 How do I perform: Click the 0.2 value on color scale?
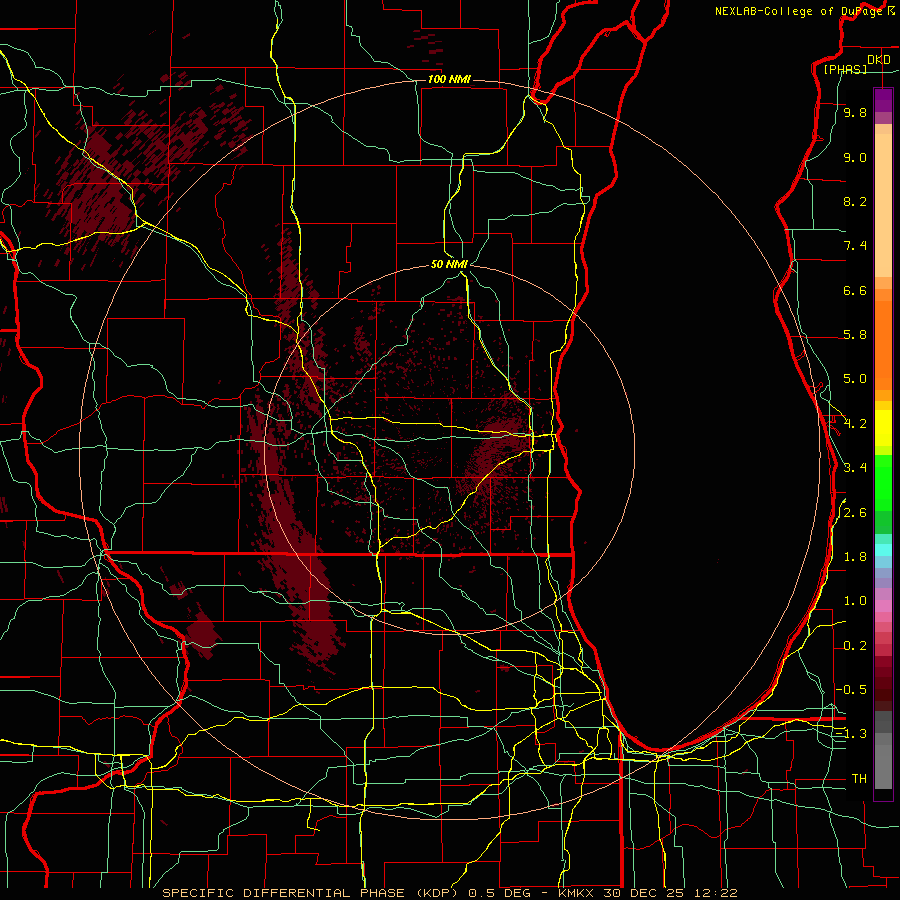click(855, 645)
